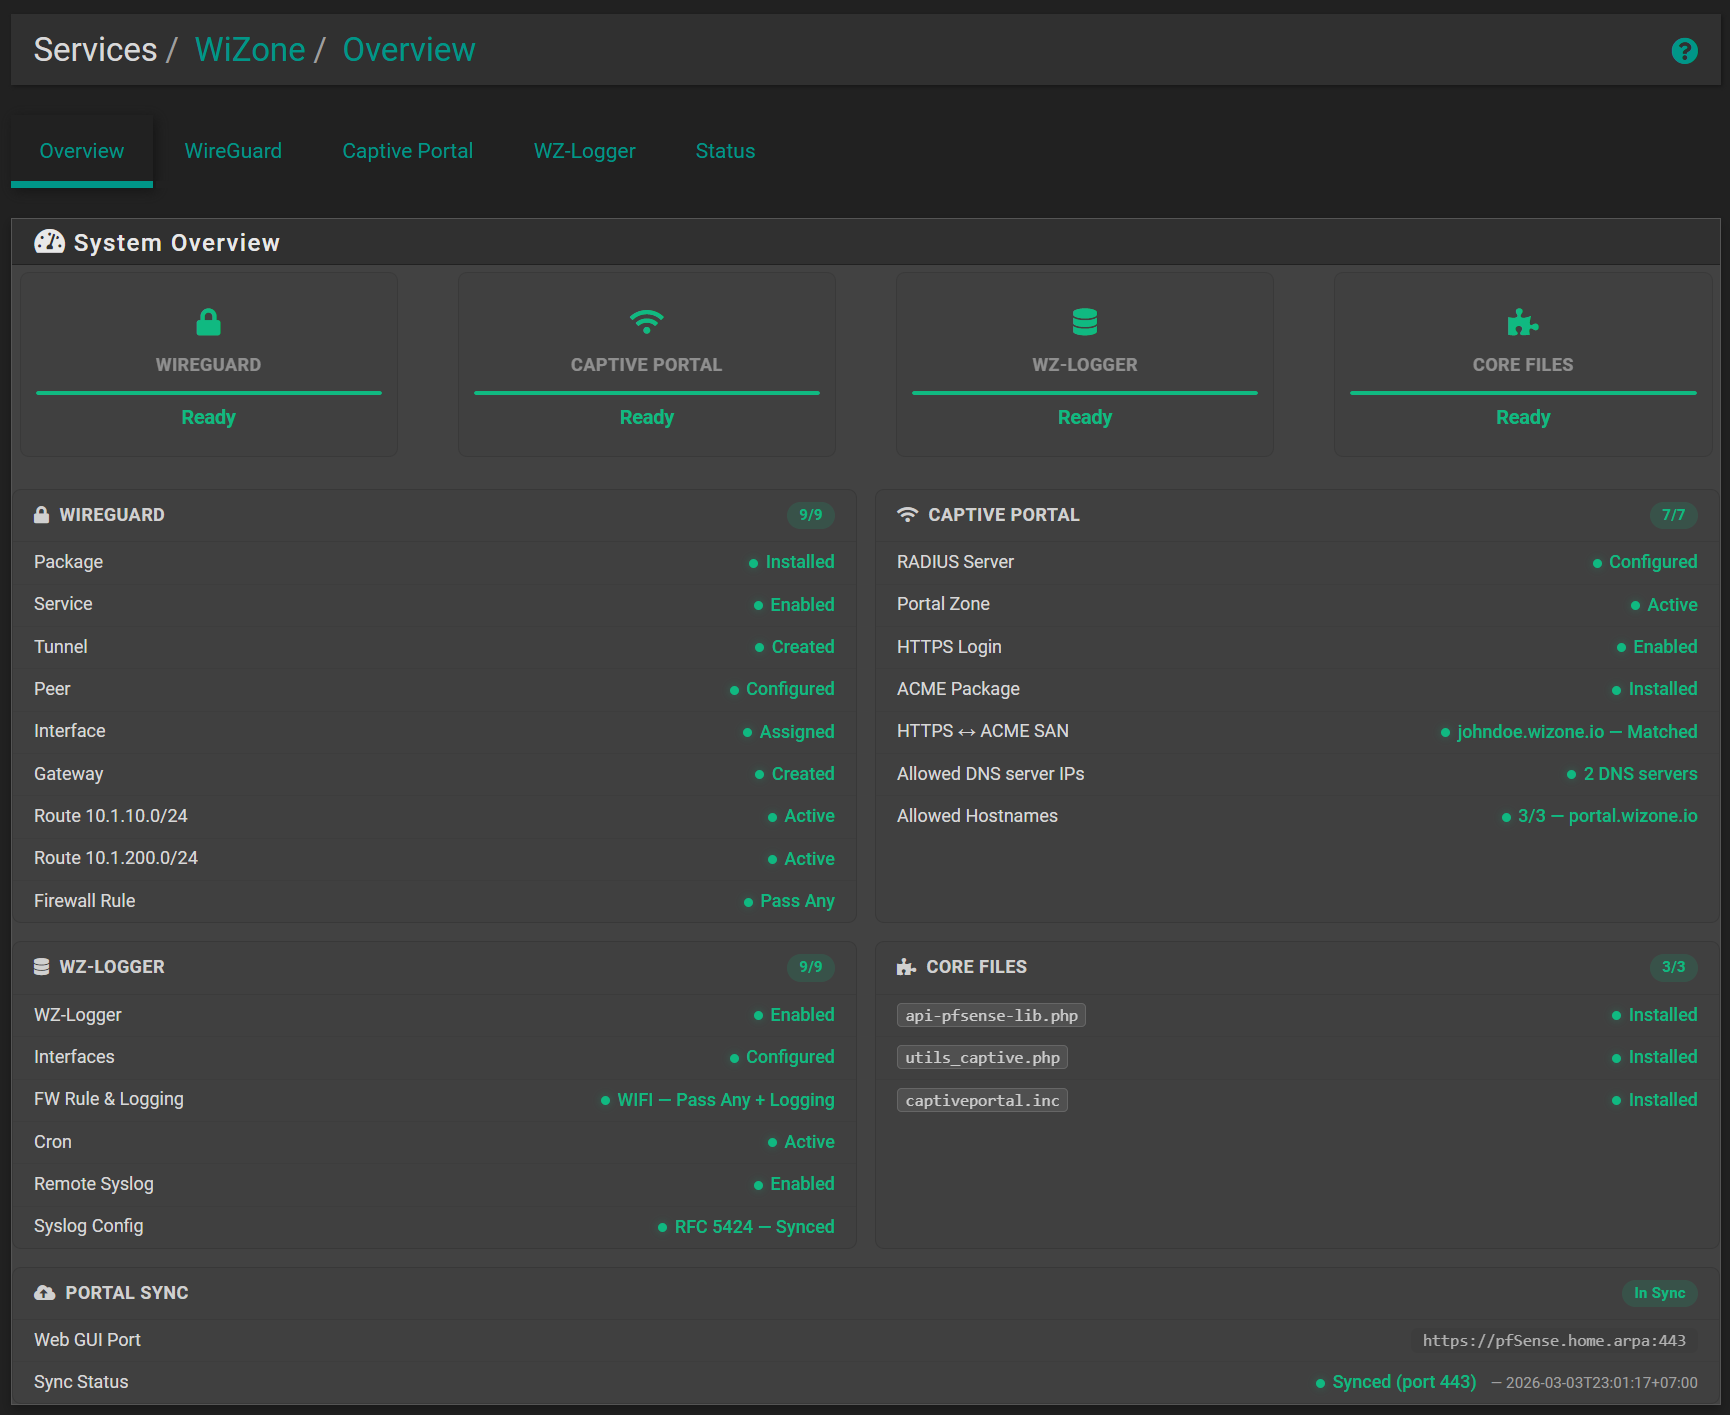Screen dimensions: 1730x1415
Task: Click the WZ-Logger database icon card
Action: [x=1084, y=322]
